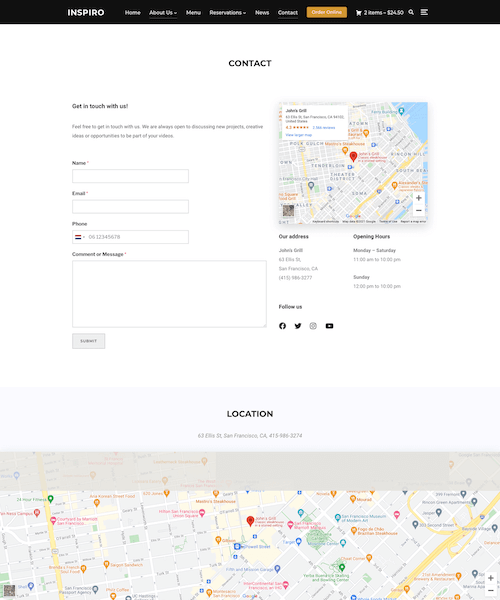Viewport: 500px width, 600px height.
Task: Submit the contact form
Action: [x=88, y=341]
